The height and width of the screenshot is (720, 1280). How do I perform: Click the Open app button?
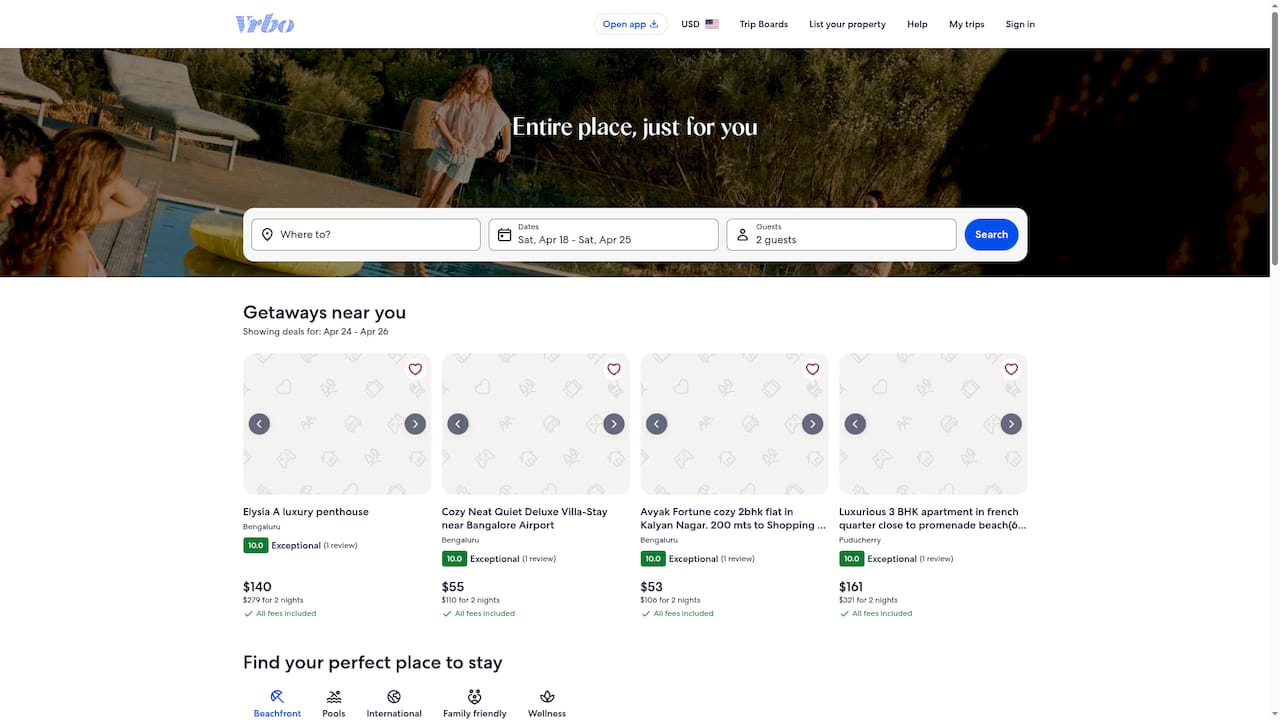pyautogui.click(x=630, y=23)
